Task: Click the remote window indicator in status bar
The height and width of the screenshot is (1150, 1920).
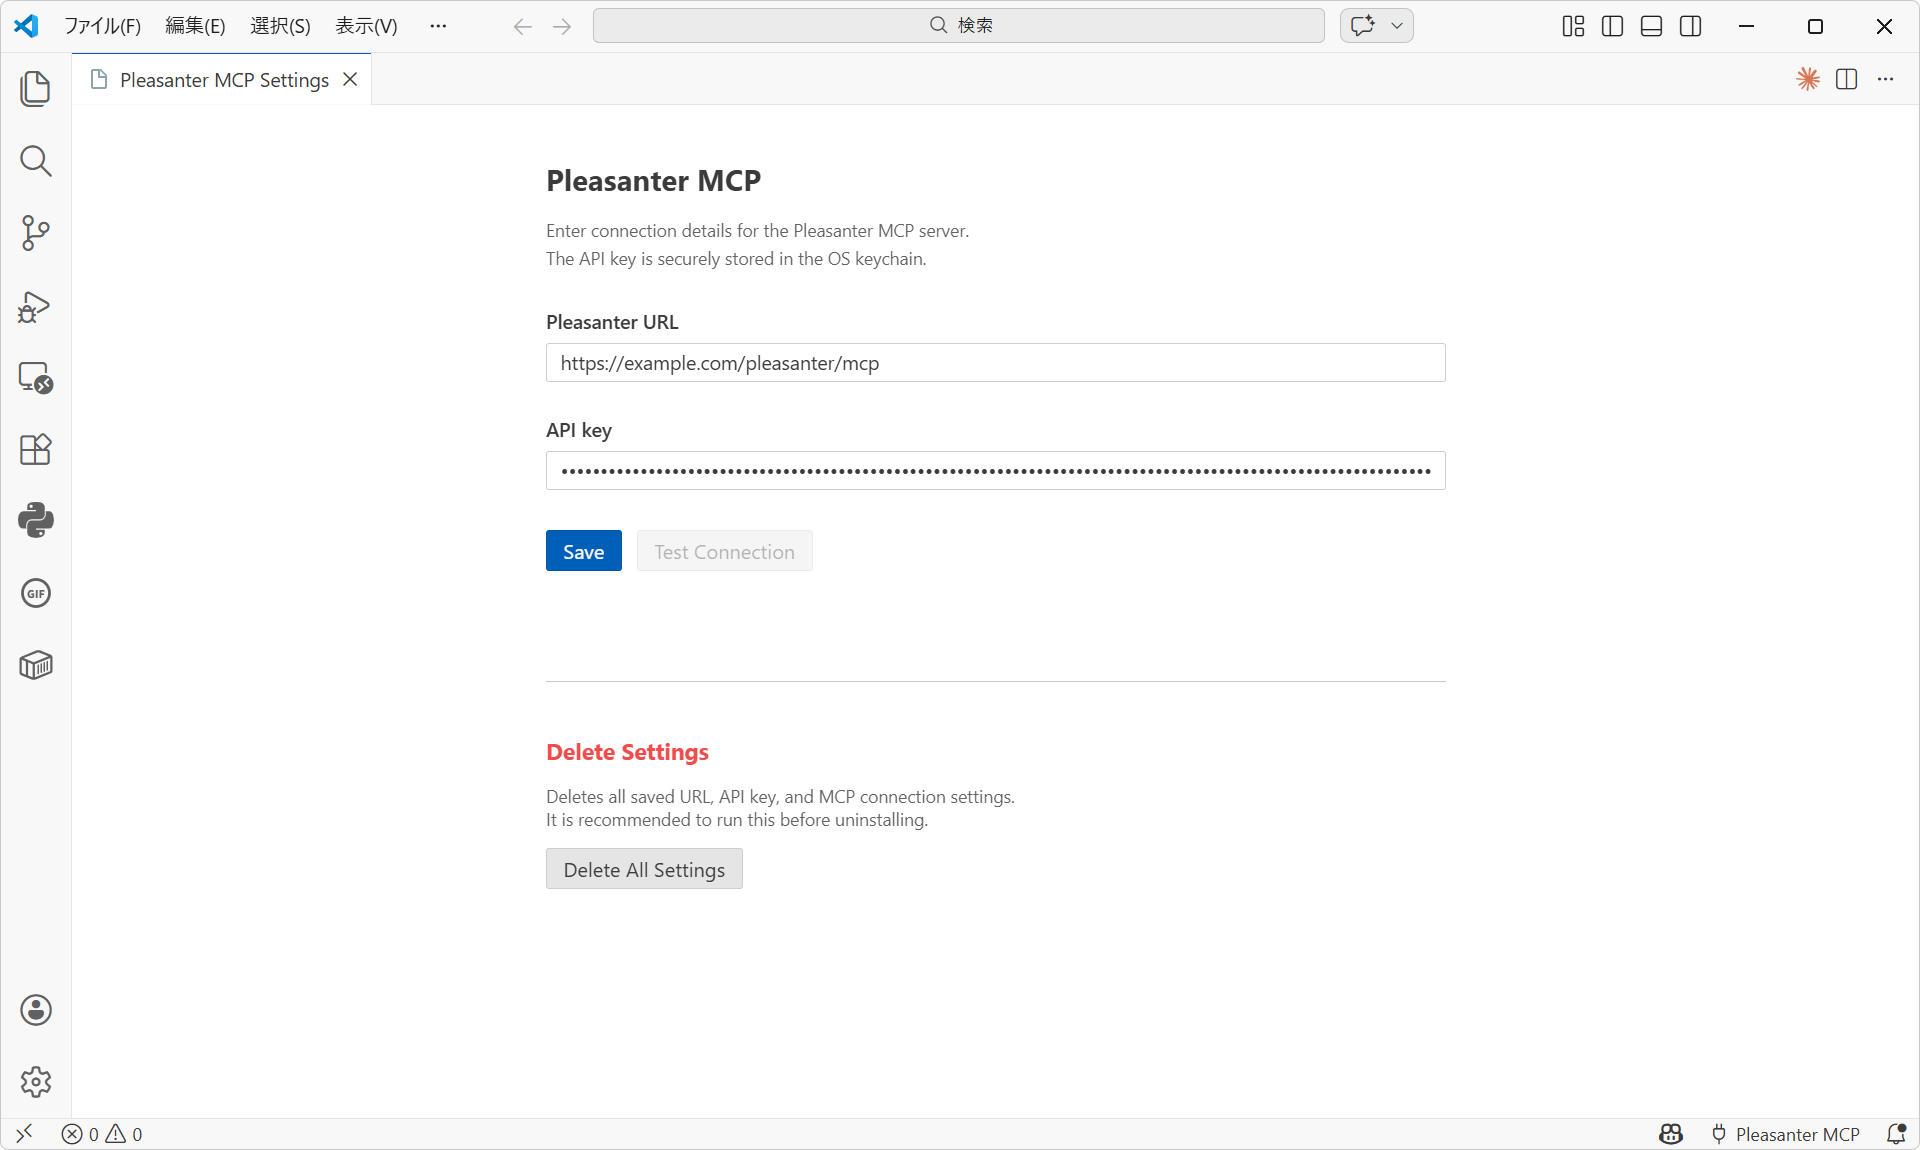Action: [25, 1134]
